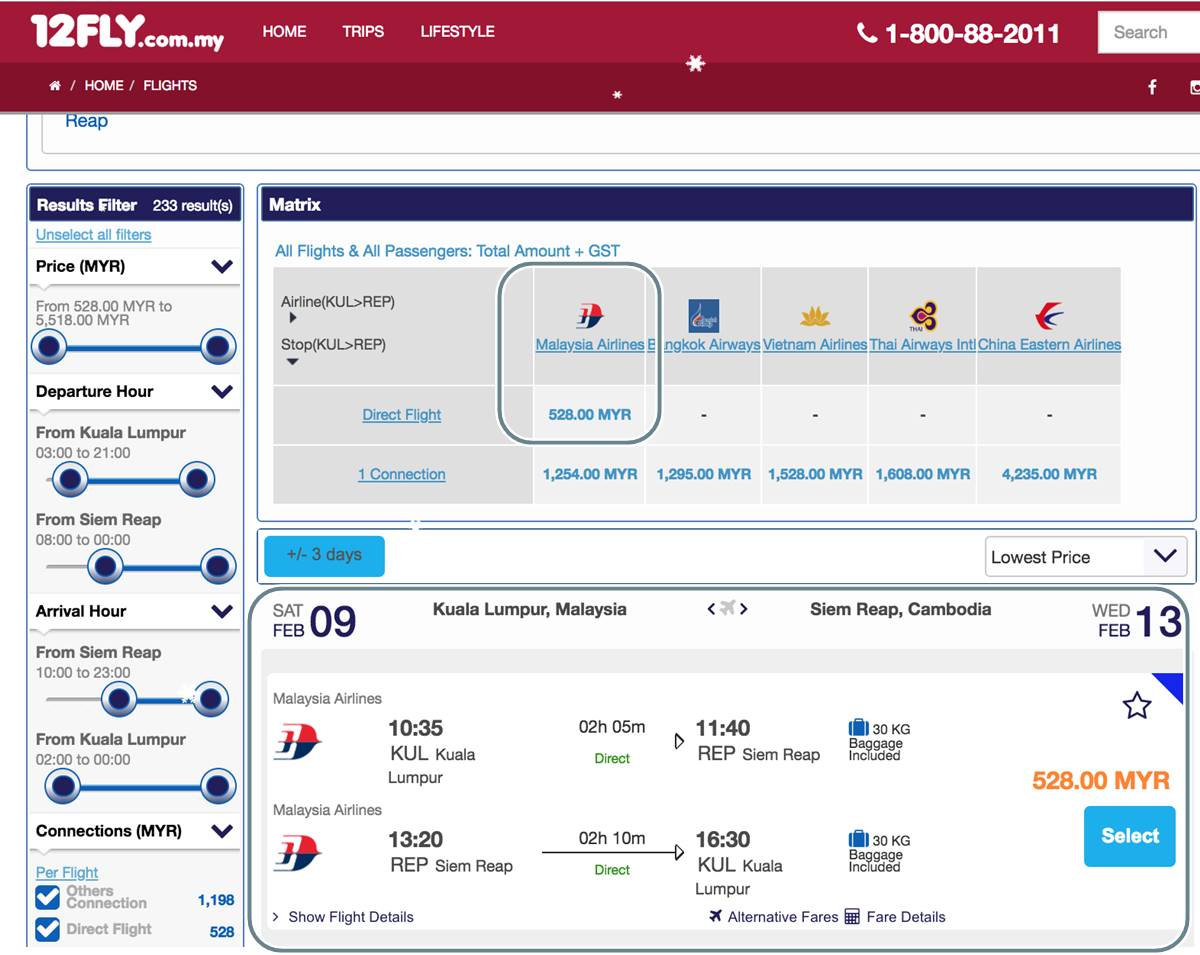Collapse the Arrival Hour filter section

coord(222,612)
